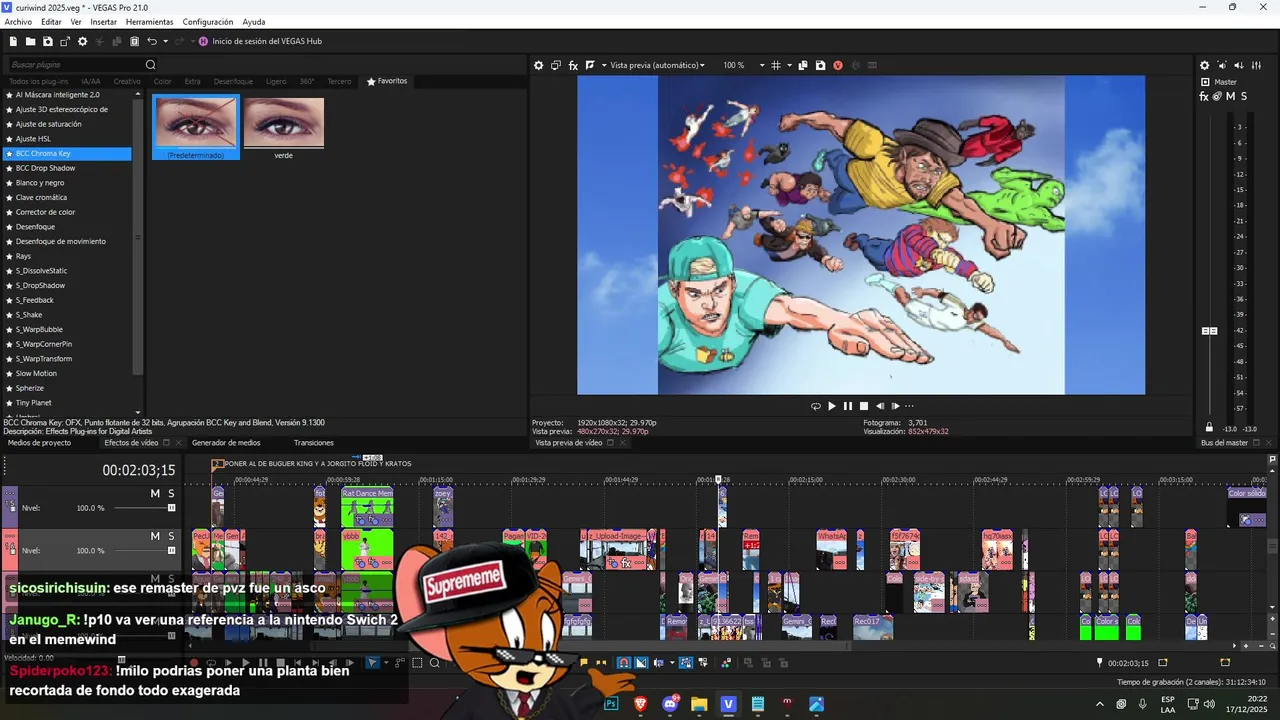Toggle preview grid overlay icon
Image resolution: width=1280 pixels, height=720 pixels.
(x=776, y=65)
